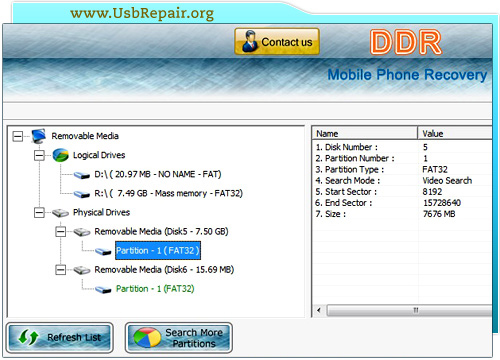The image size is (500, 360).
Task: Select R:\ 7.49 GB Mass memory drive
Action: (168, 193)
